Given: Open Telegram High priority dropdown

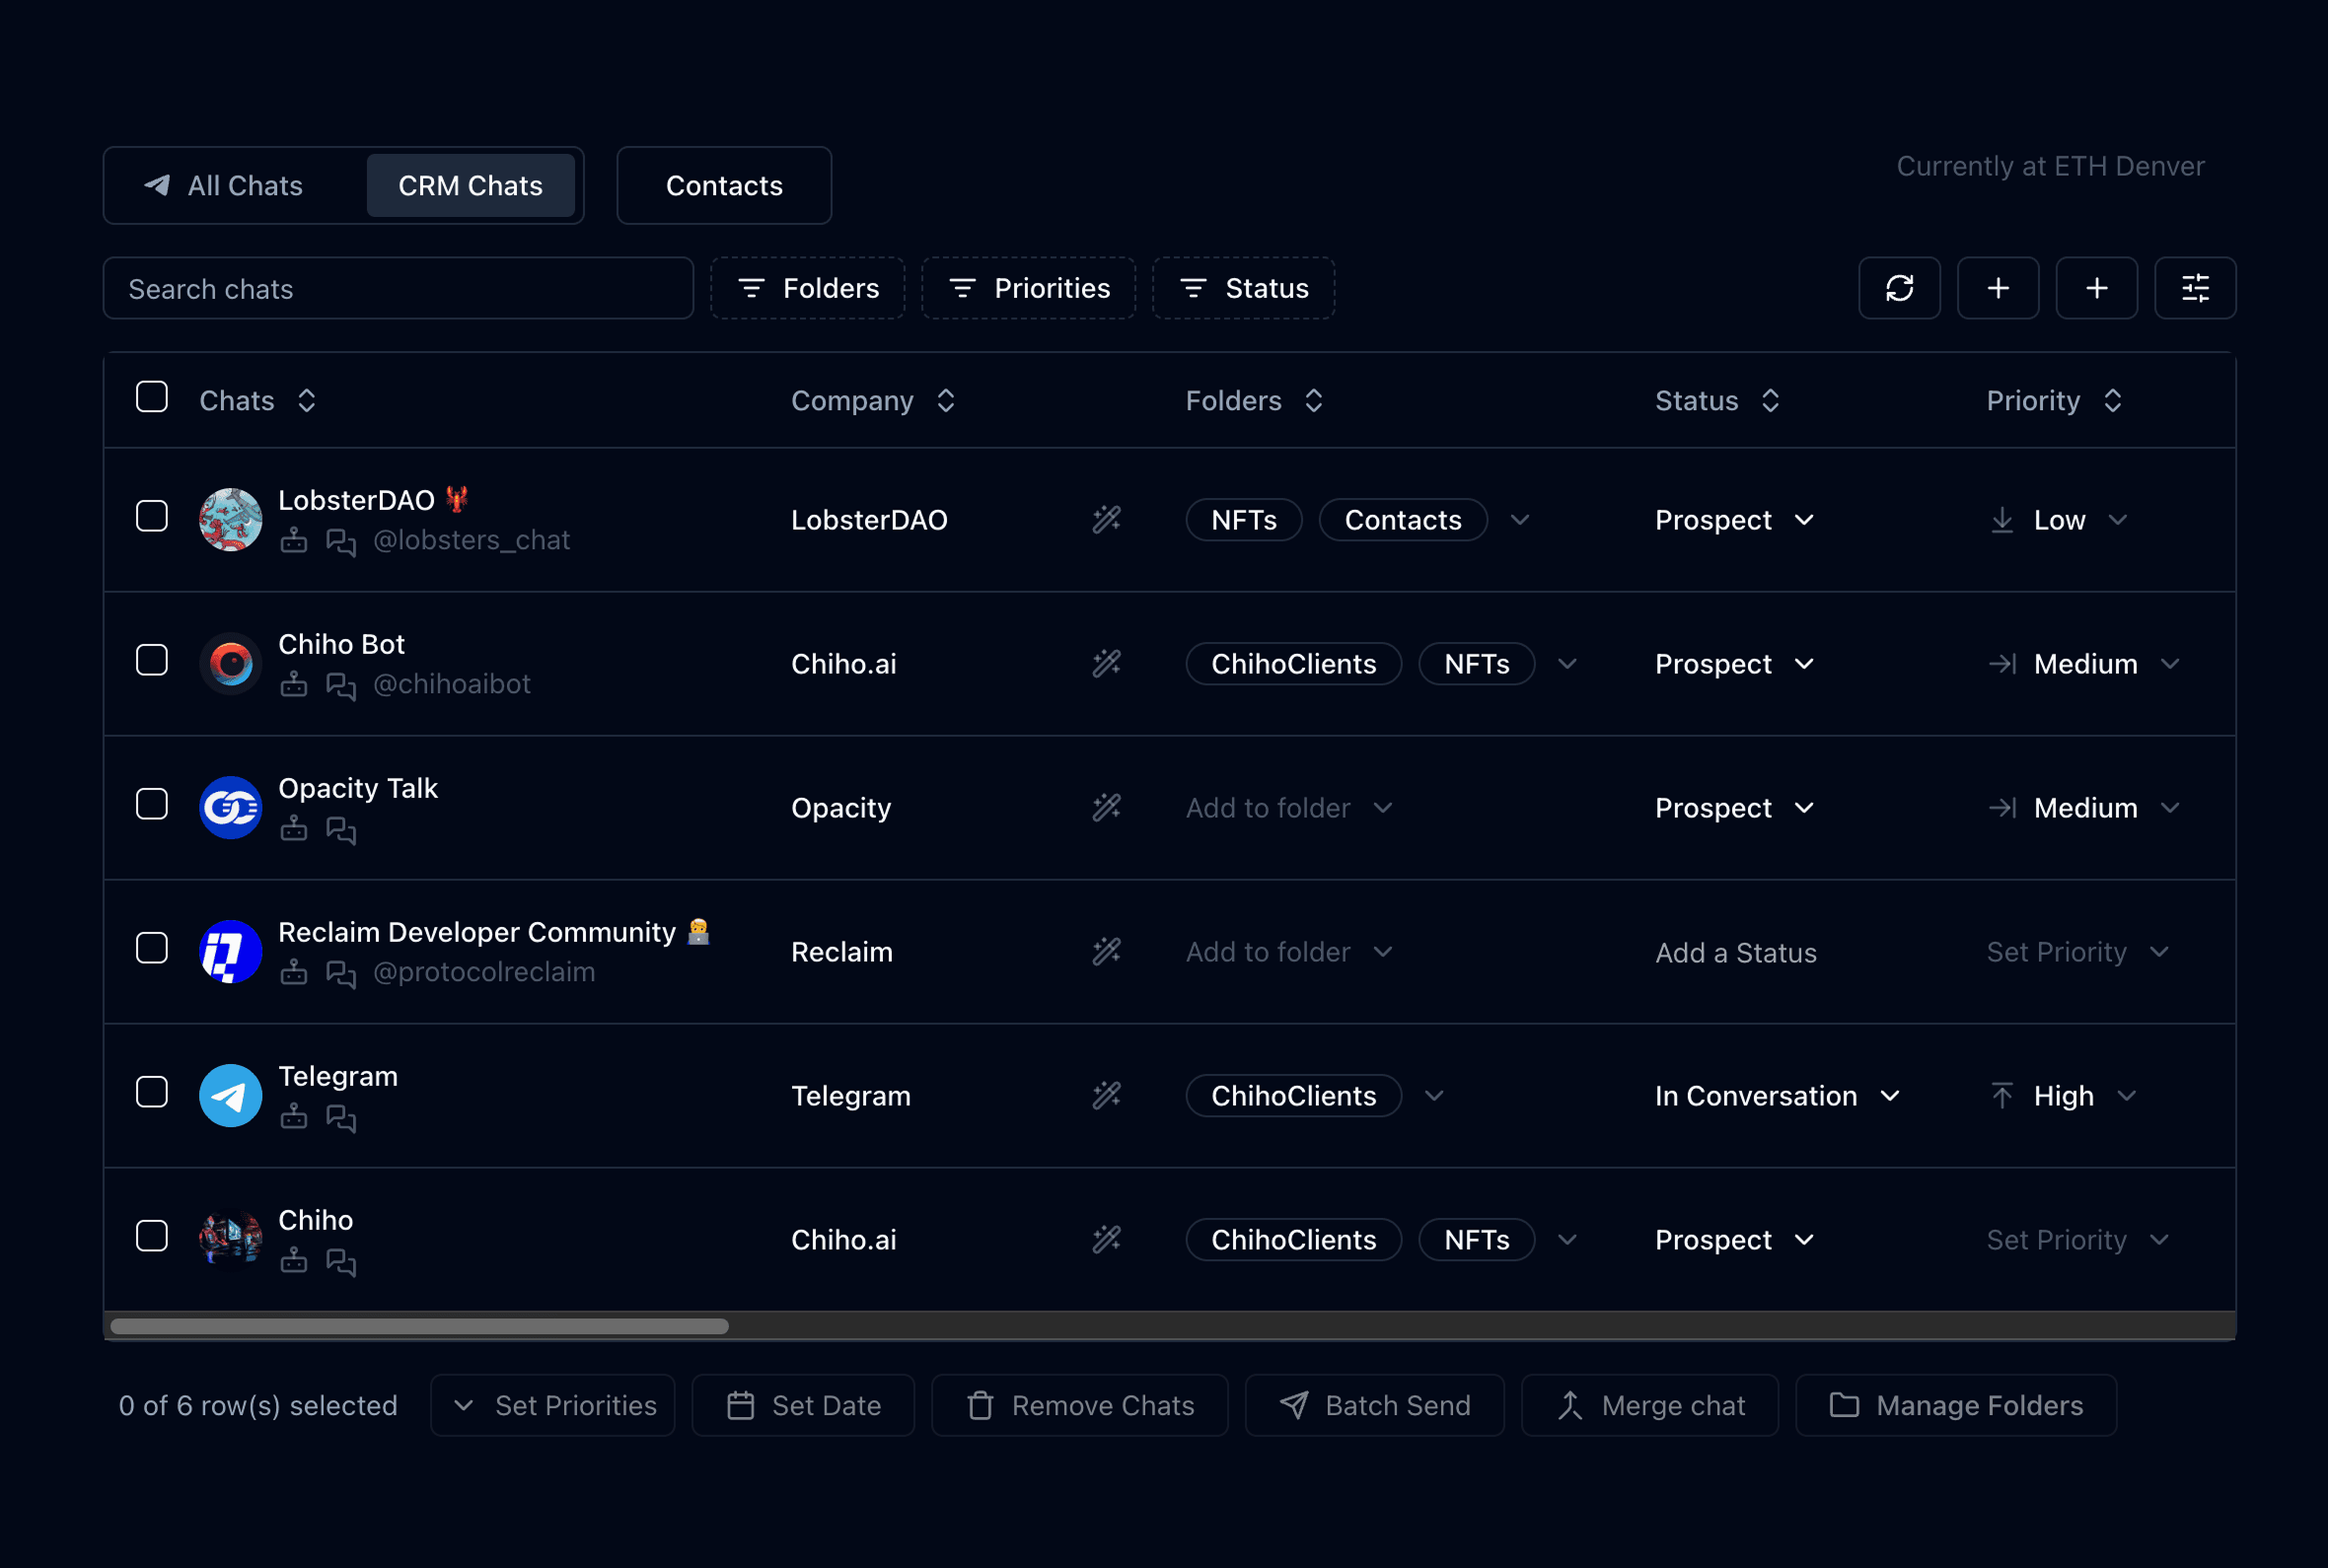Looking at the screenshot, I should 2062,1096.
